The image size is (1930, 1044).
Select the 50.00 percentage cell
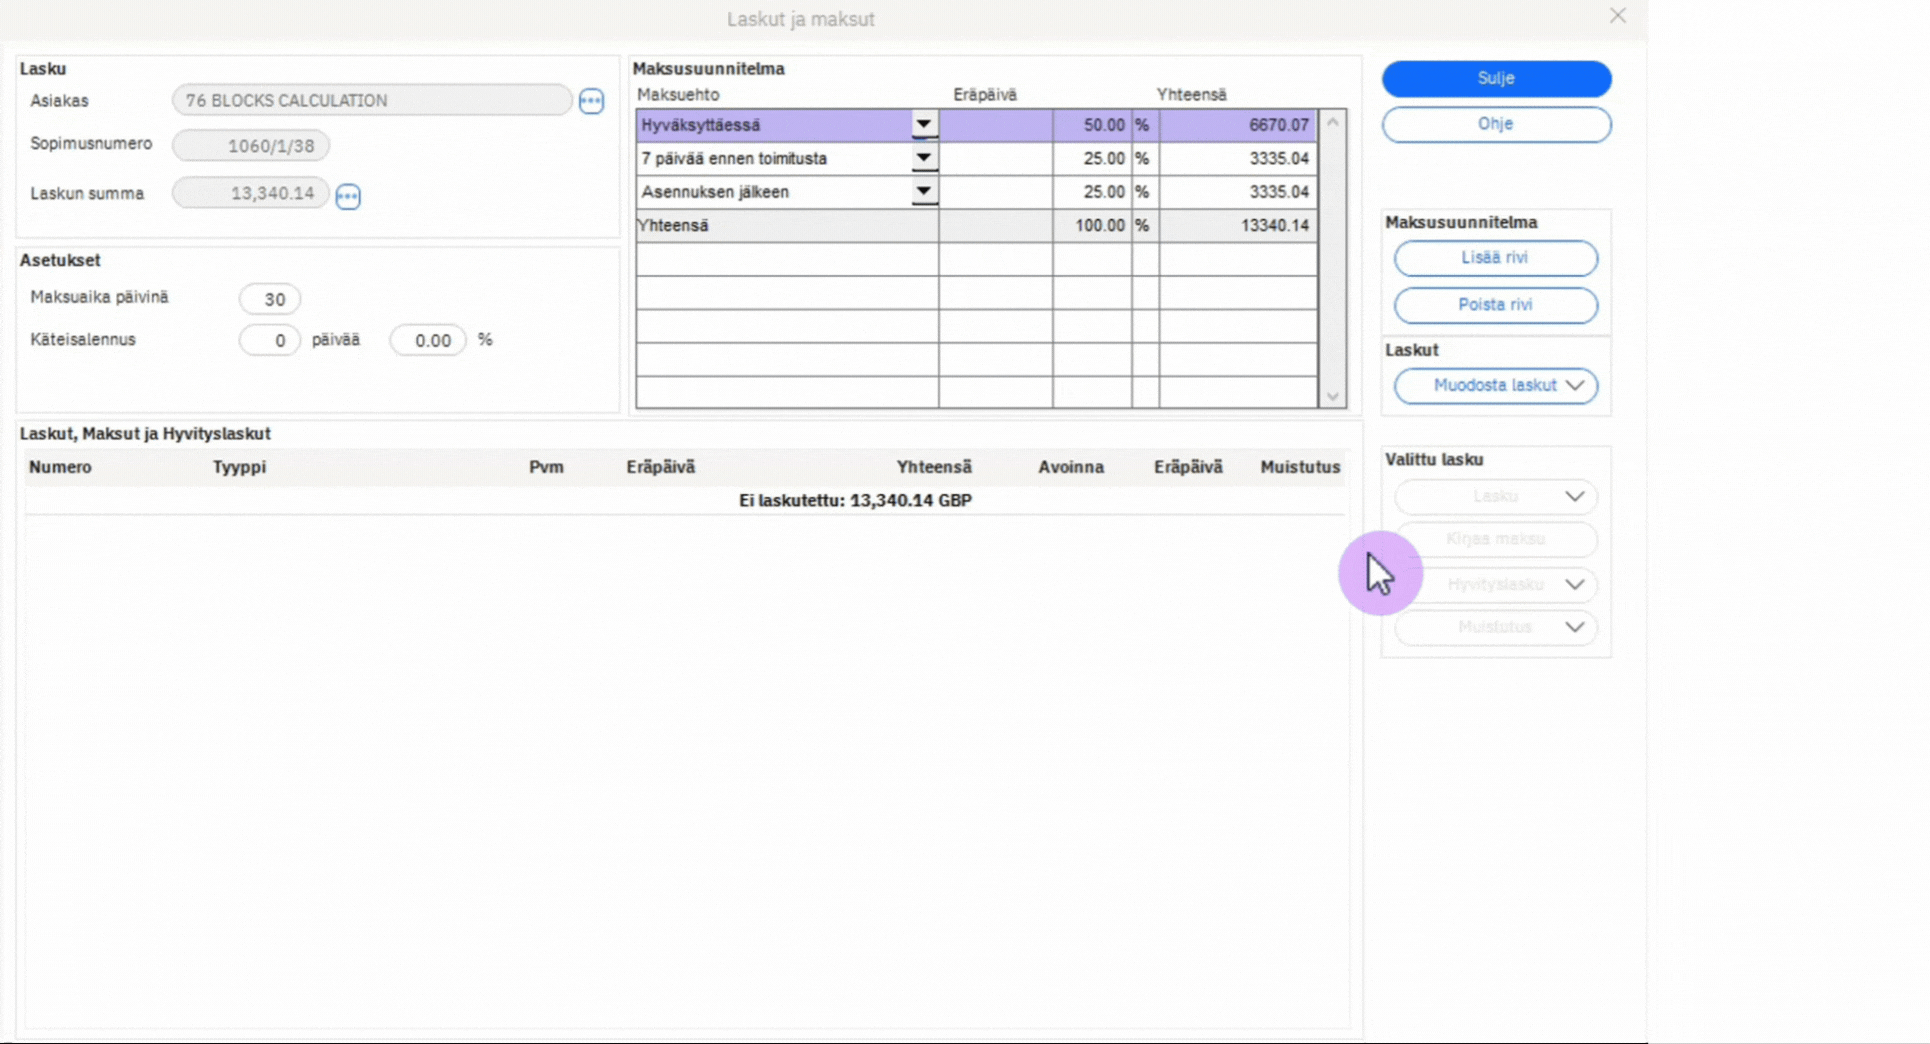1092,125
